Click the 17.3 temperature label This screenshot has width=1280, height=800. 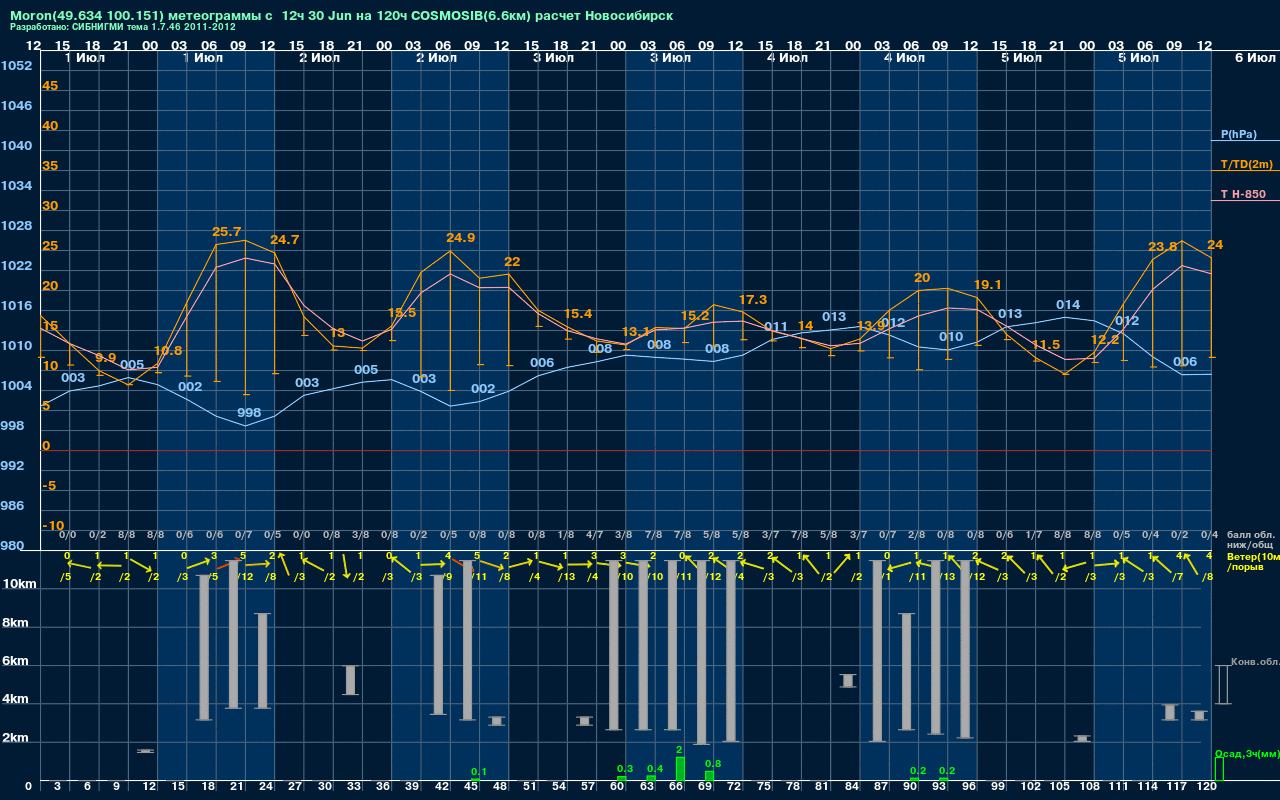tap(753, 300)
